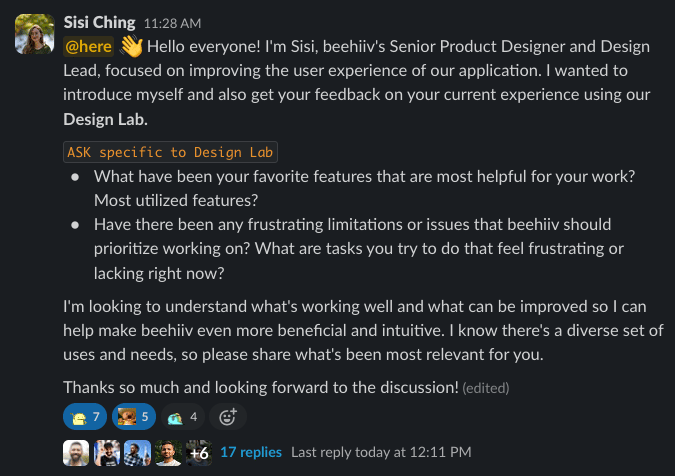Click the @here mention tag
The height and width of the screenshot is (476, 675).
click(88, 46)
